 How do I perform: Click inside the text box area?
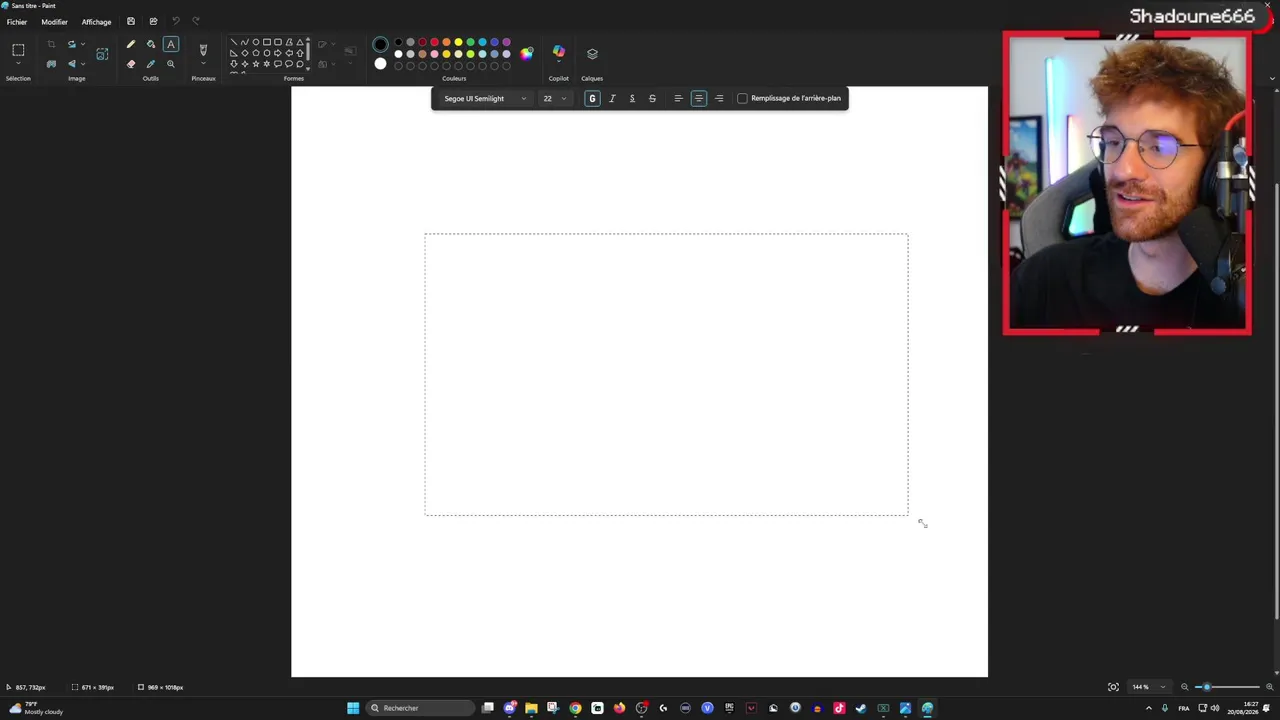point(666,374)
